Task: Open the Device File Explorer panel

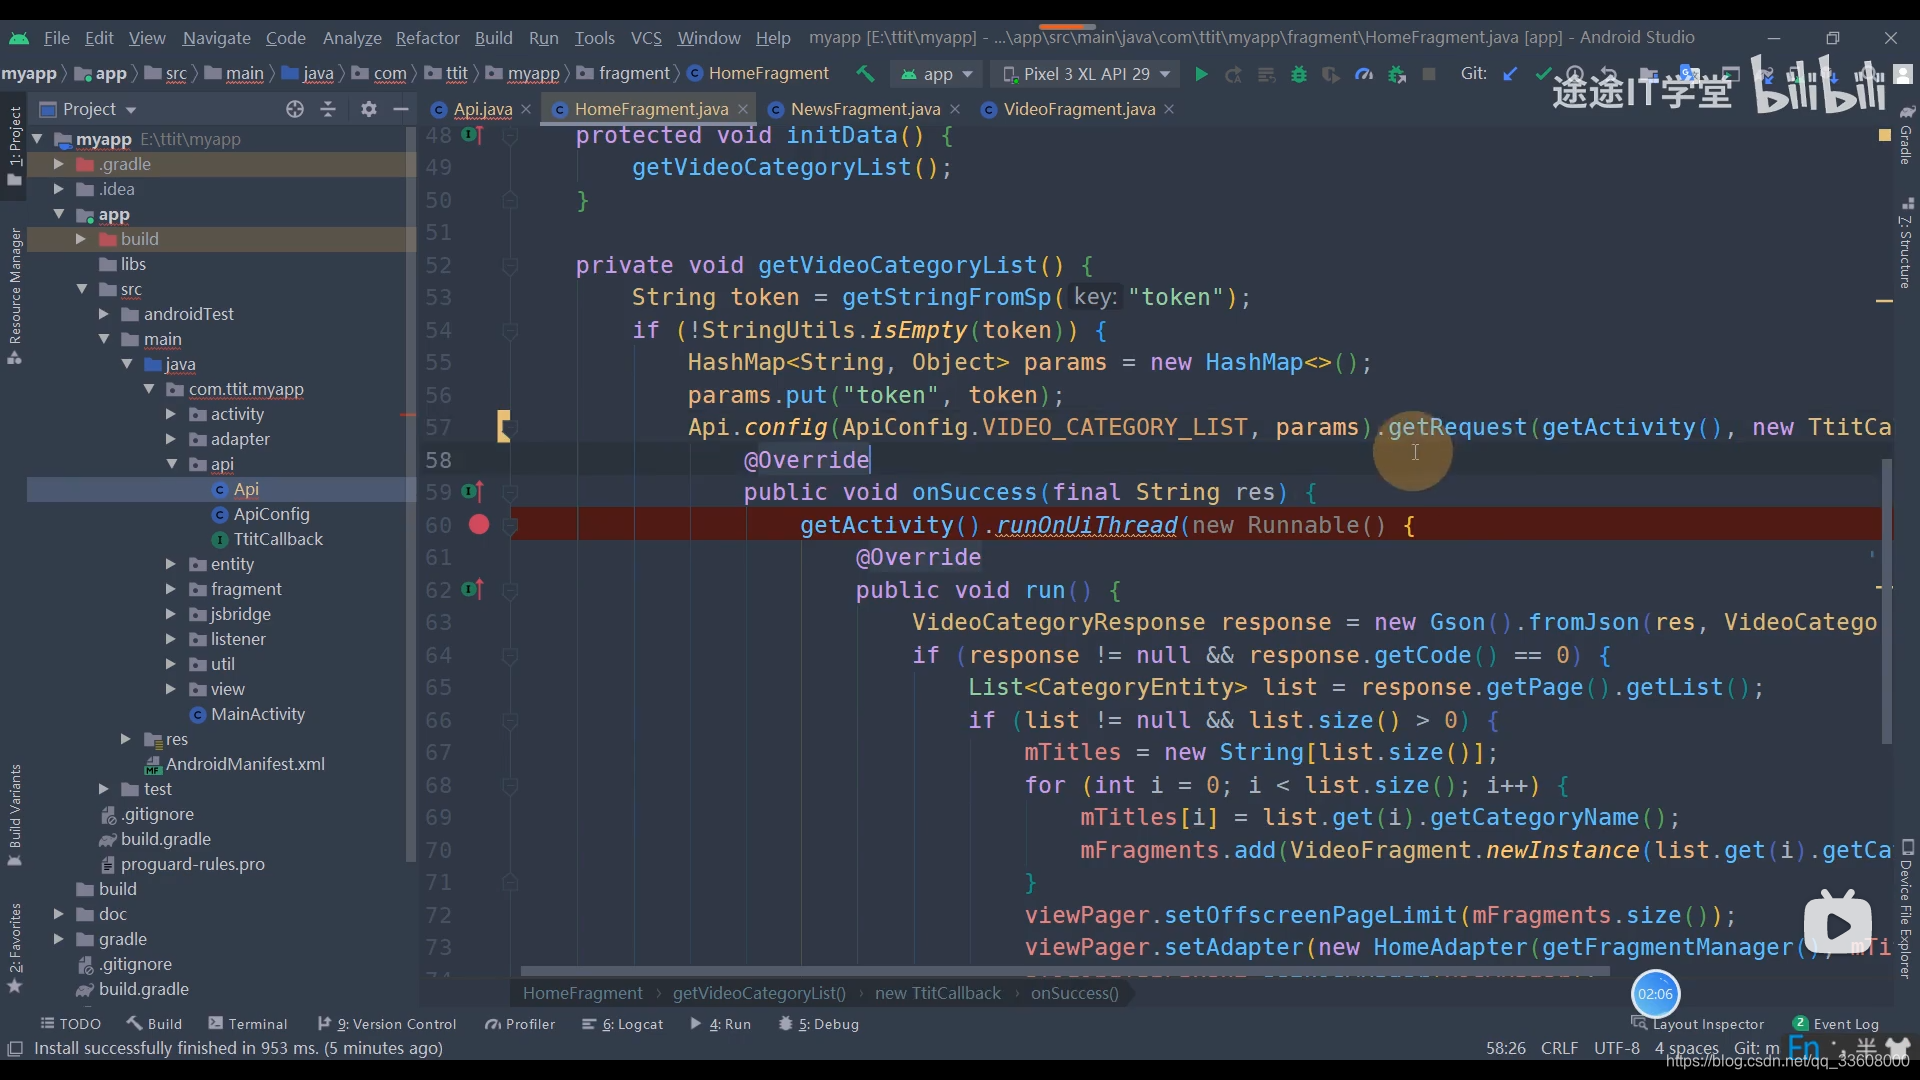Action: pos(1906,908)
